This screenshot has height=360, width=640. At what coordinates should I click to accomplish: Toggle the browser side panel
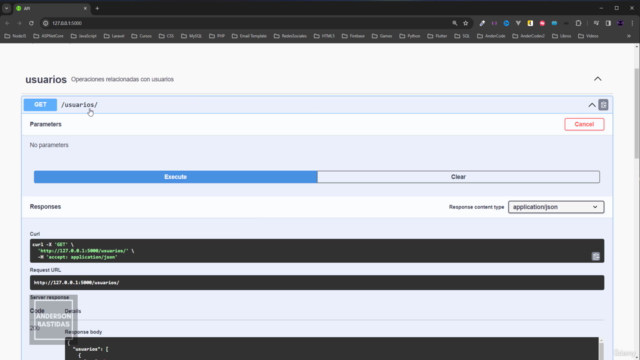[608, 23]
